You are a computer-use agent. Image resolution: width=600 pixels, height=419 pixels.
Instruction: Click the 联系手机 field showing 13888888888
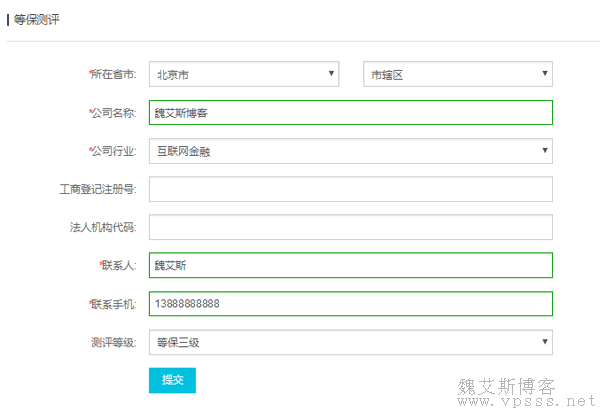click(350, 303)
